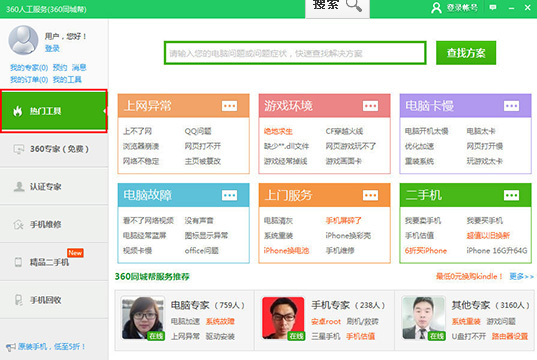The height and width of the screenshot is (360, 537).
Task: Select 上不了网 under 上网异常
Action: [137, 131]
